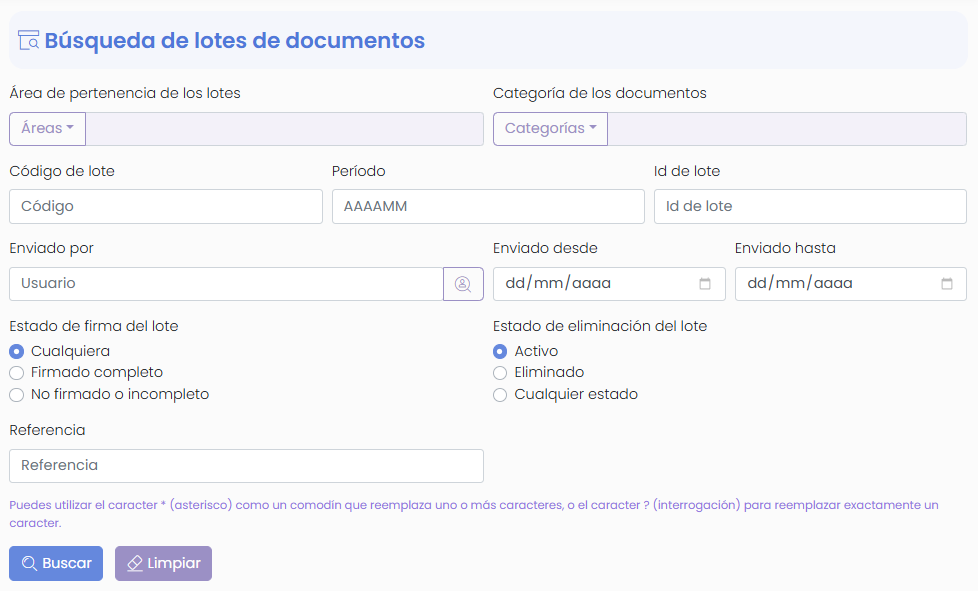This screenshot has width=978, height=591.
Task: Choose Eliminado under Estado de eliminación
Action: pyautogui.click(x=500, y=373)
